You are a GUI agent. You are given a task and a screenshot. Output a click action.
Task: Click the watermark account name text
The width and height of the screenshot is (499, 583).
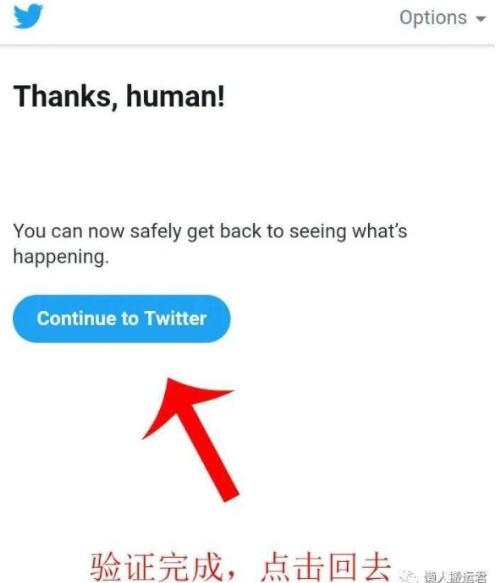tap(455, 576)
